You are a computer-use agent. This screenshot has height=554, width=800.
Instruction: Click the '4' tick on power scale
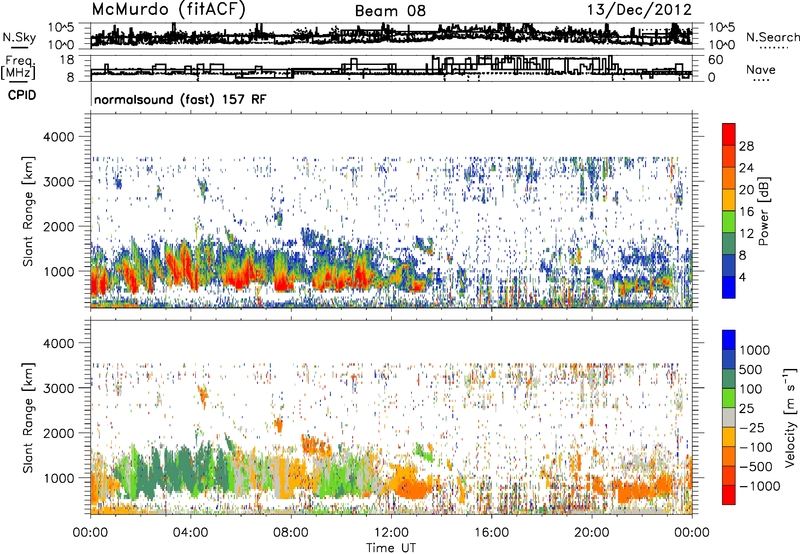(743, 277)
